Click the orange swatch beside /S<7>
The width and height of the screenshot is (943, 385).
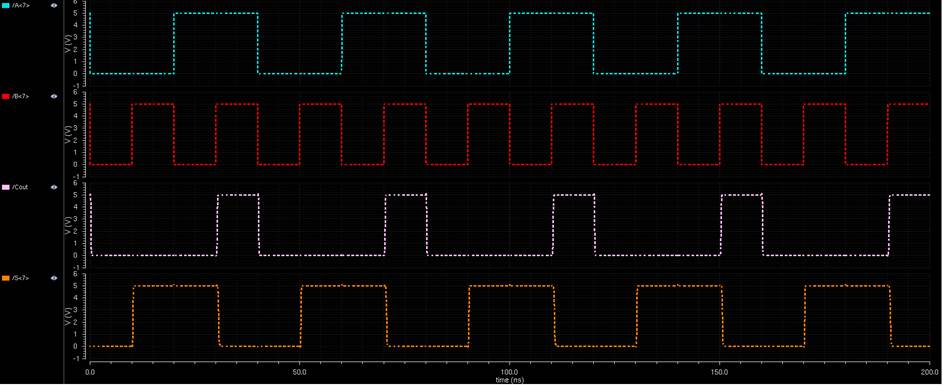(6, 278)
